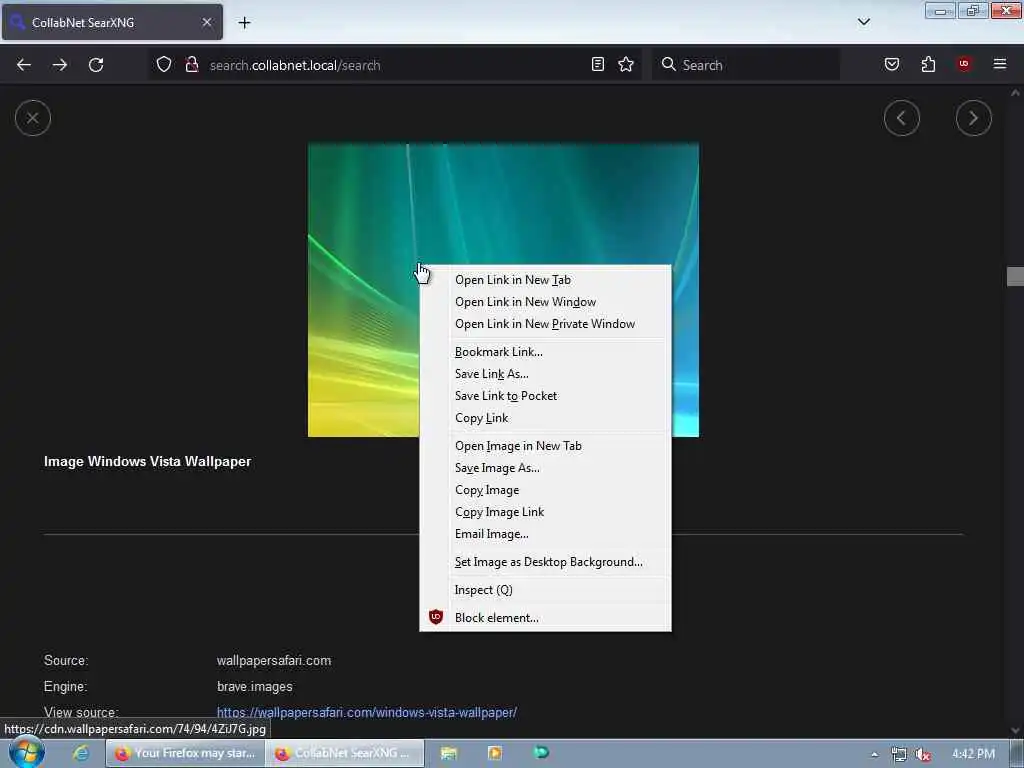Image resolution: width=1024 pixels, height=768 pixels.
Task: Close the image detail view with X
Action: [33, 118]
